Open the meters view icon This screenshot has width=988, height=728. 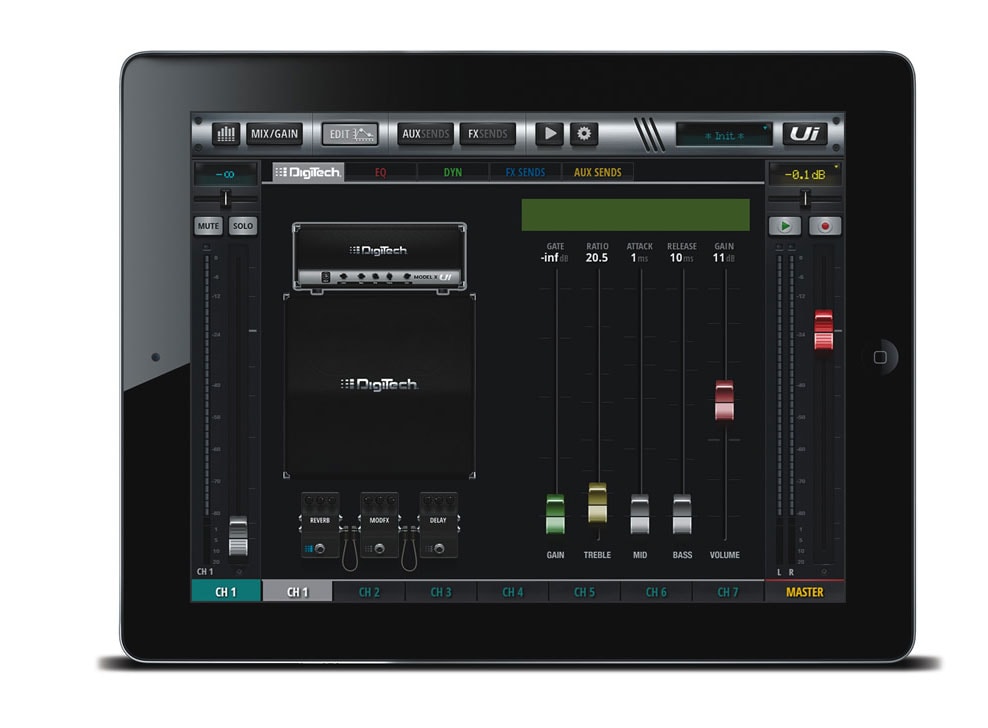(226, 134)
